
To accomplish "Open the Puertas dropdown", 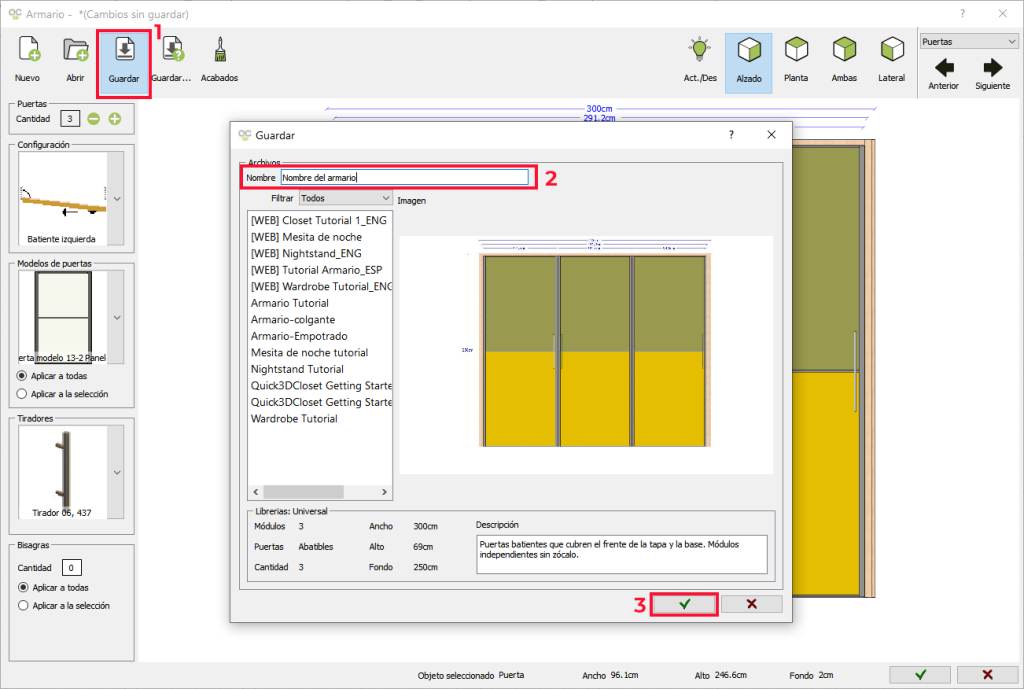I will (969, 41).
